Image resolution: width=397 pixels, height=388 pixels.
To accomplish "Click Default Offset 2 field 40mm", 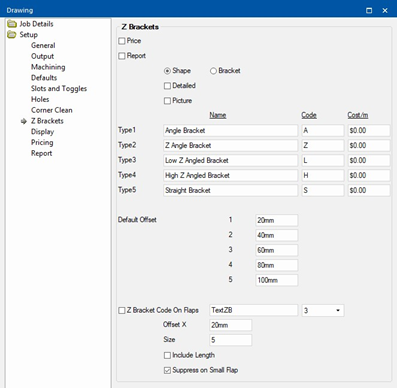I will 277,235.
